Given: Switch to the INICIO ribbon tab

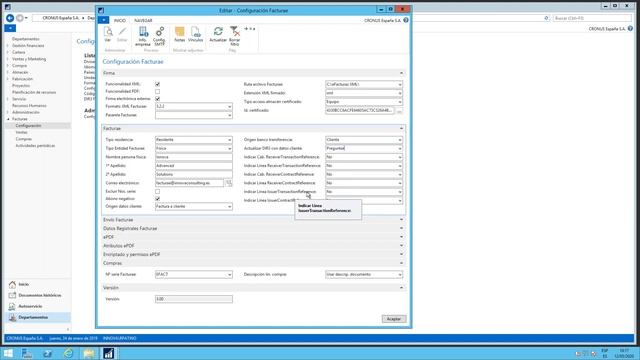Looking at the screenshot, I should pos(120,20).
